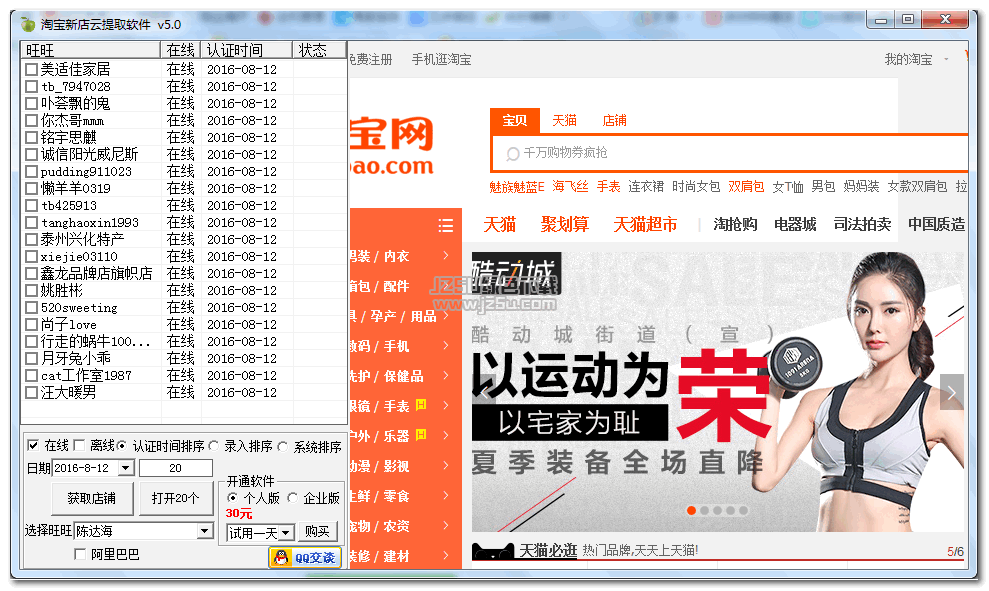Expand 眼镜 / 手表 category arrow
This screenshot has height=591, width=989.
pyautogui.click(x=446, y=406)
